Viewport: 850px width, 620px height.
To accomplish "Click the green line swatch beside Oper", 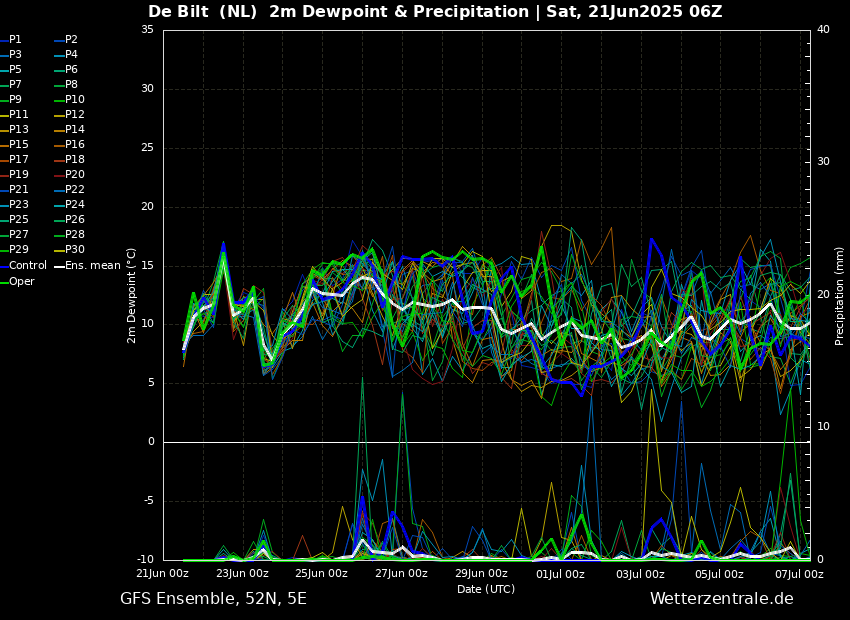I will 4,282.
